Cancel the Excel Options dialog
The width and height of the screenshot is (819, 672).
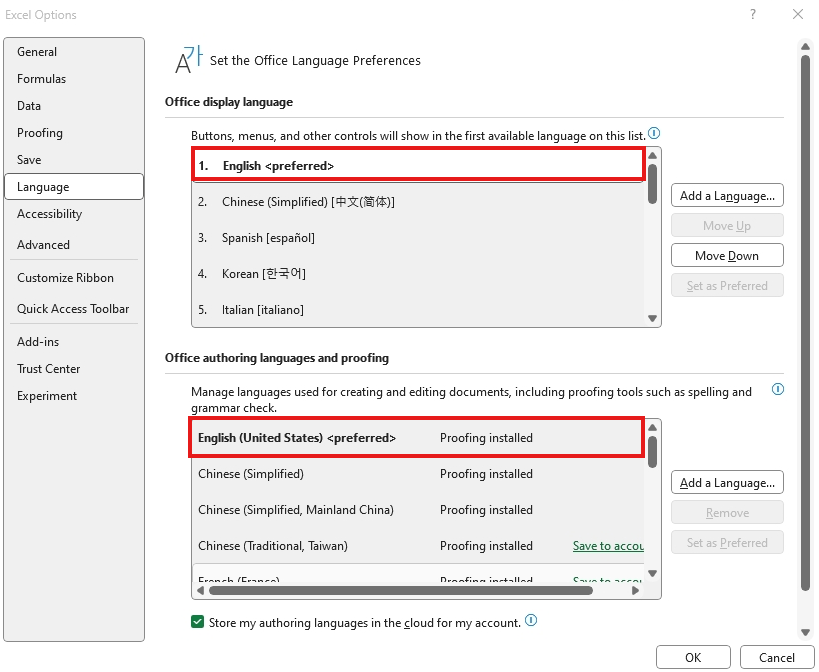tap(775, 658)
